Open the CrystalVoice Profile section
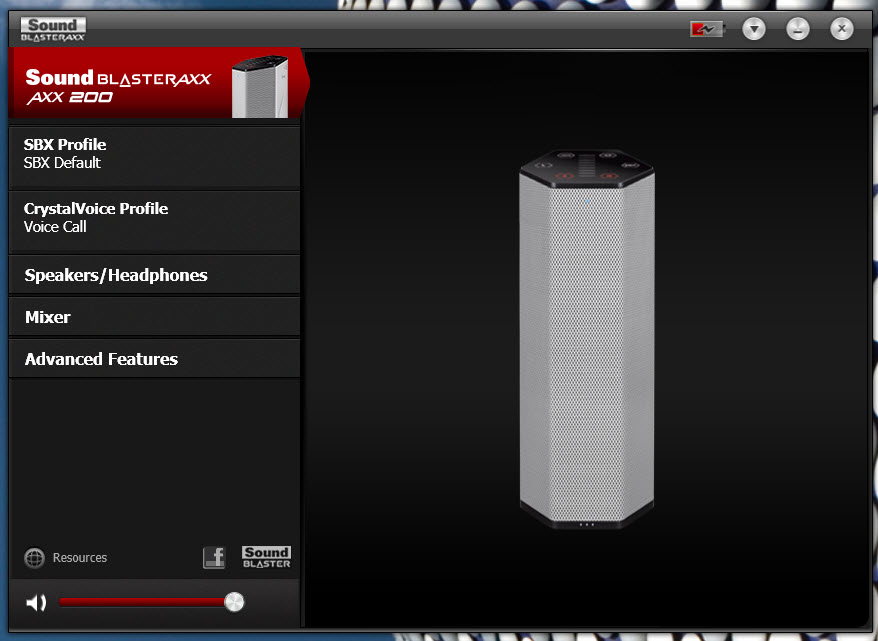 155,221
